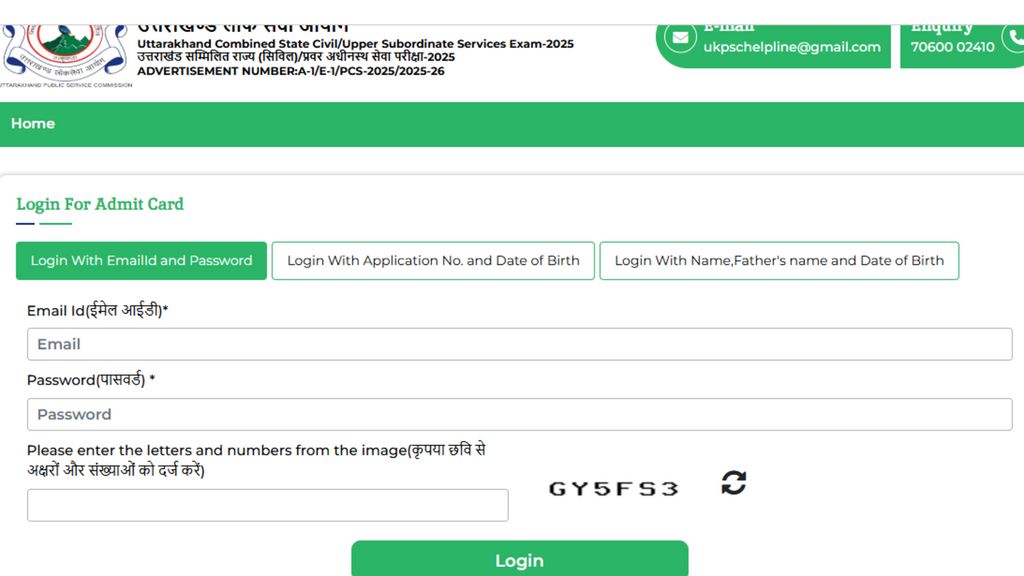Open the Home menu item
The height and width of the screenshot is (576, 1024).
(x=33, y=123)
